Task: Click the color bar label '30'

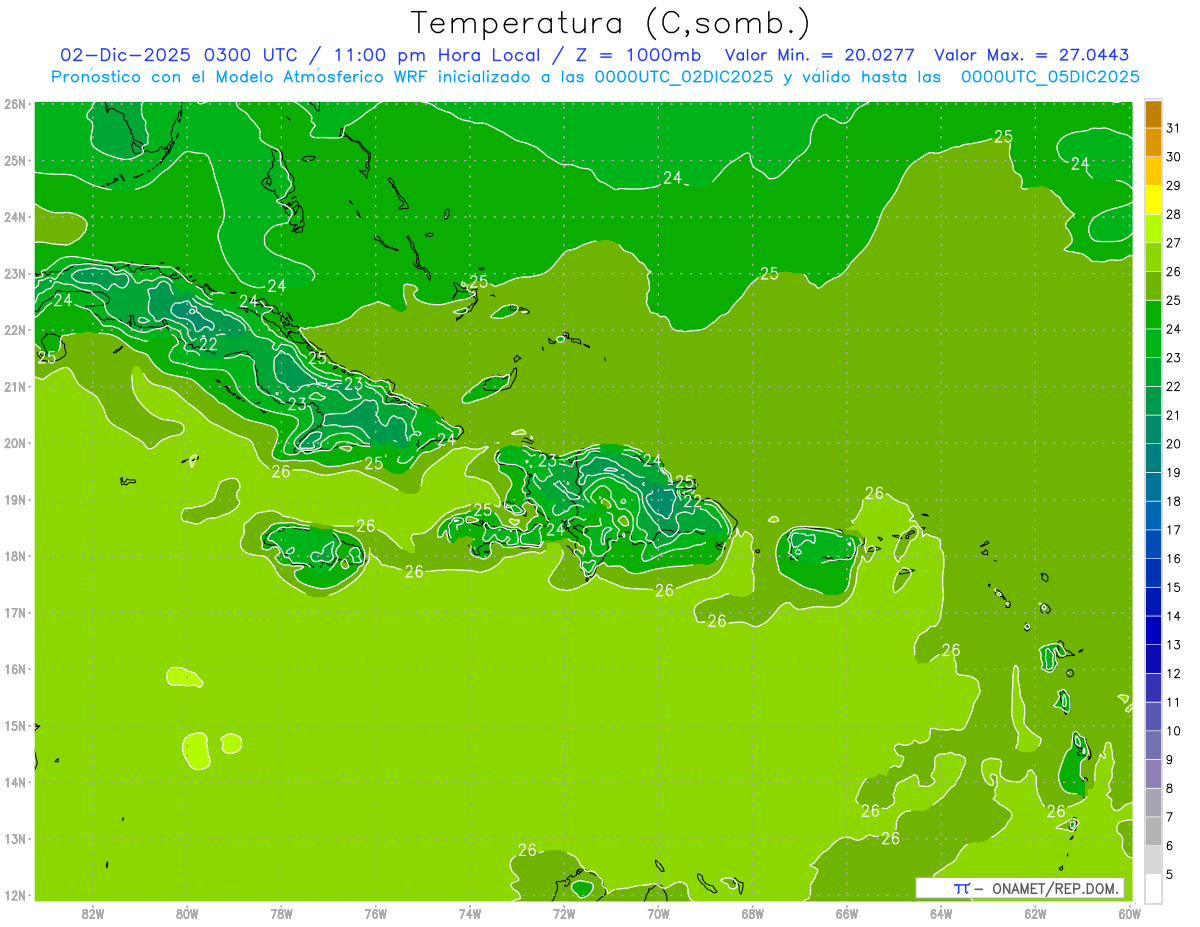Action: click(x=1173, y=157)
